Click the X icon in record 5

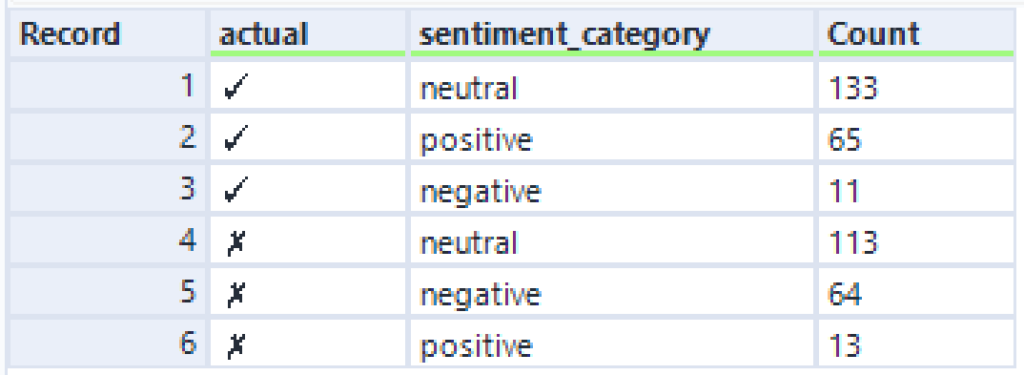[x=234, y=295]
